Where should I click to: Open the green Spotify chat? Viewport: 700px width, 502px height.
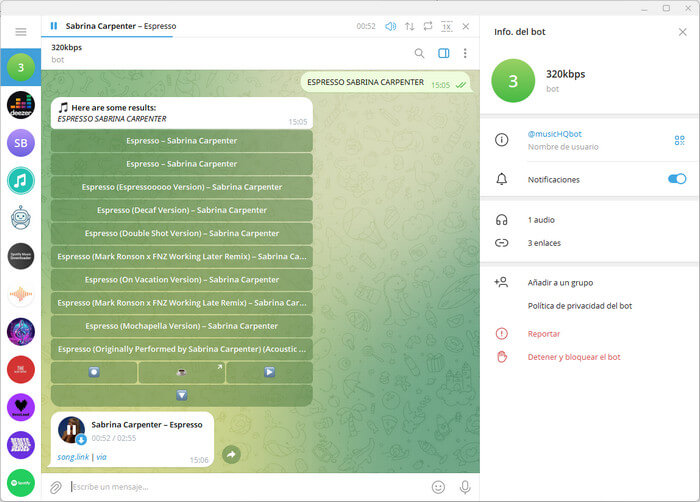(x=21, y=483)
